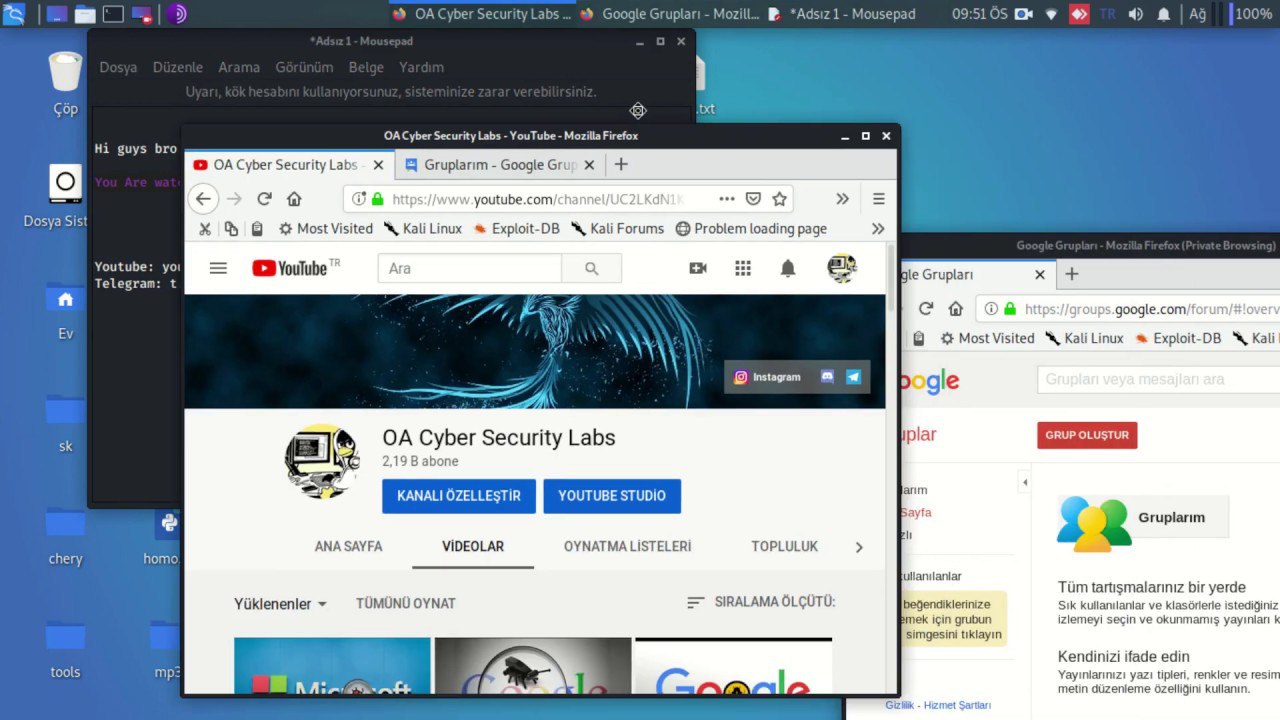
Task: Select the OYNATMA LİSTELERİ channel tab
Action: click(627, 546)
